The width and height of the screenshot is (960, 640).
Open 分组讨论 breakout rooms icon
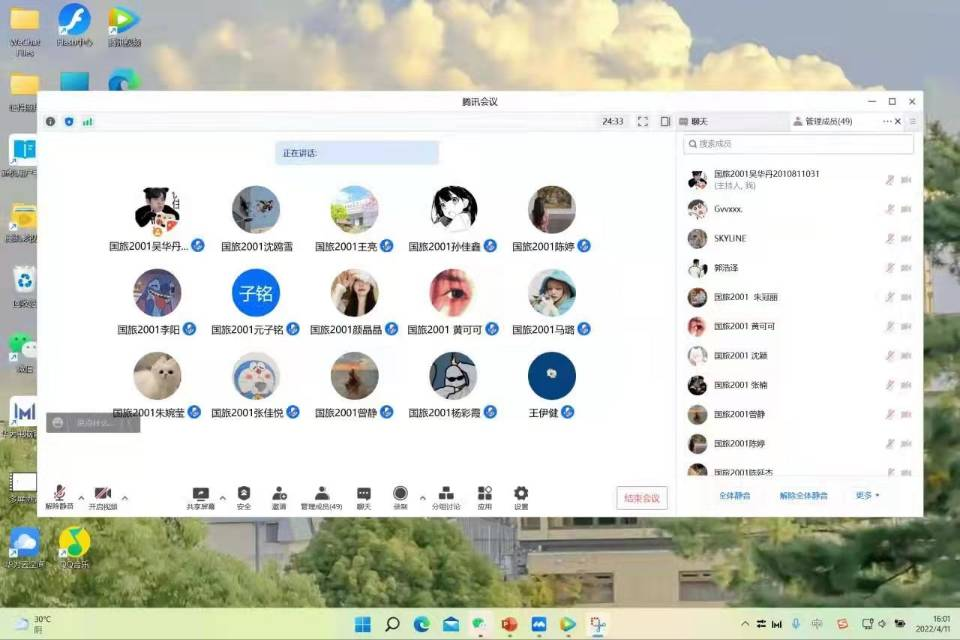(446, 494)
